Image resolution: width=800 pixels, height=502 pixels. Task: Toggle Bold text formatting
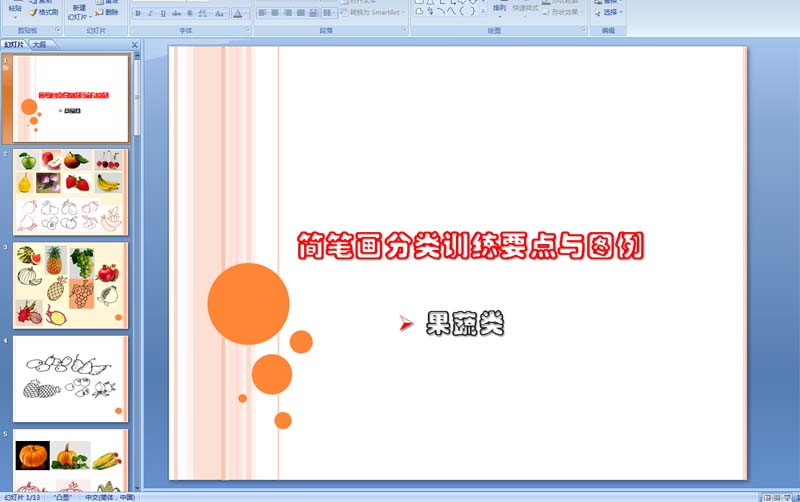tap(138, 14)
